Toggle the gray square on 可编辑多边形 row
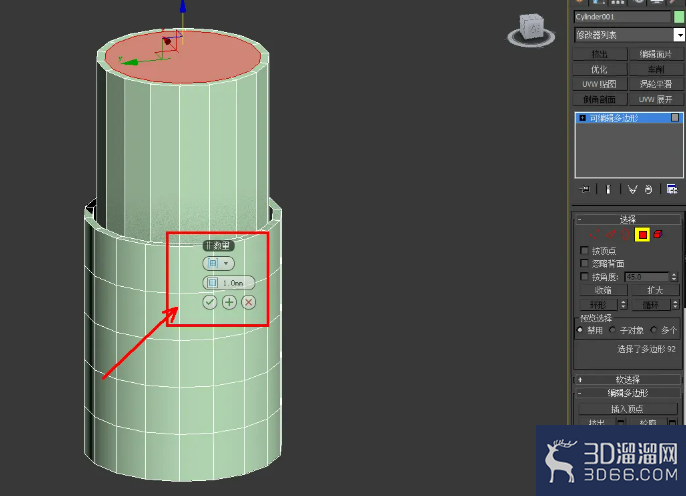This screenshot has width=686, height=496. pyautogui.click(x=675, y=118)
